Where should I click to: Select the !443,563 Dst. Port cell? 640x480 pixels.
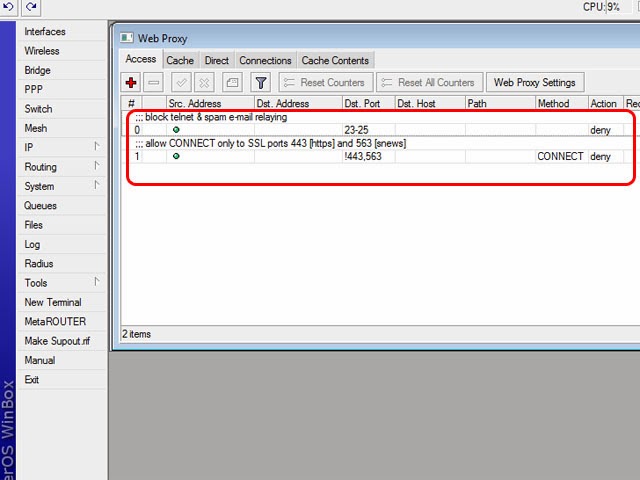point(369,156)
